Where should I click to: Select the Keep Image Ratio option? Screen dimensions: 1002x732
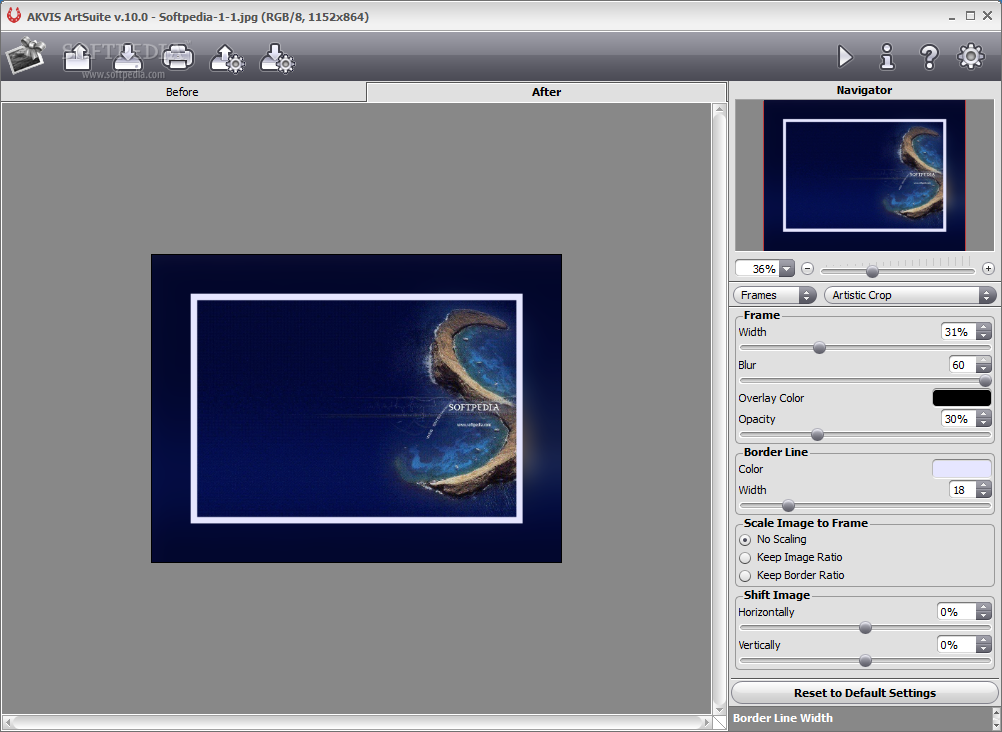[745, 558]
